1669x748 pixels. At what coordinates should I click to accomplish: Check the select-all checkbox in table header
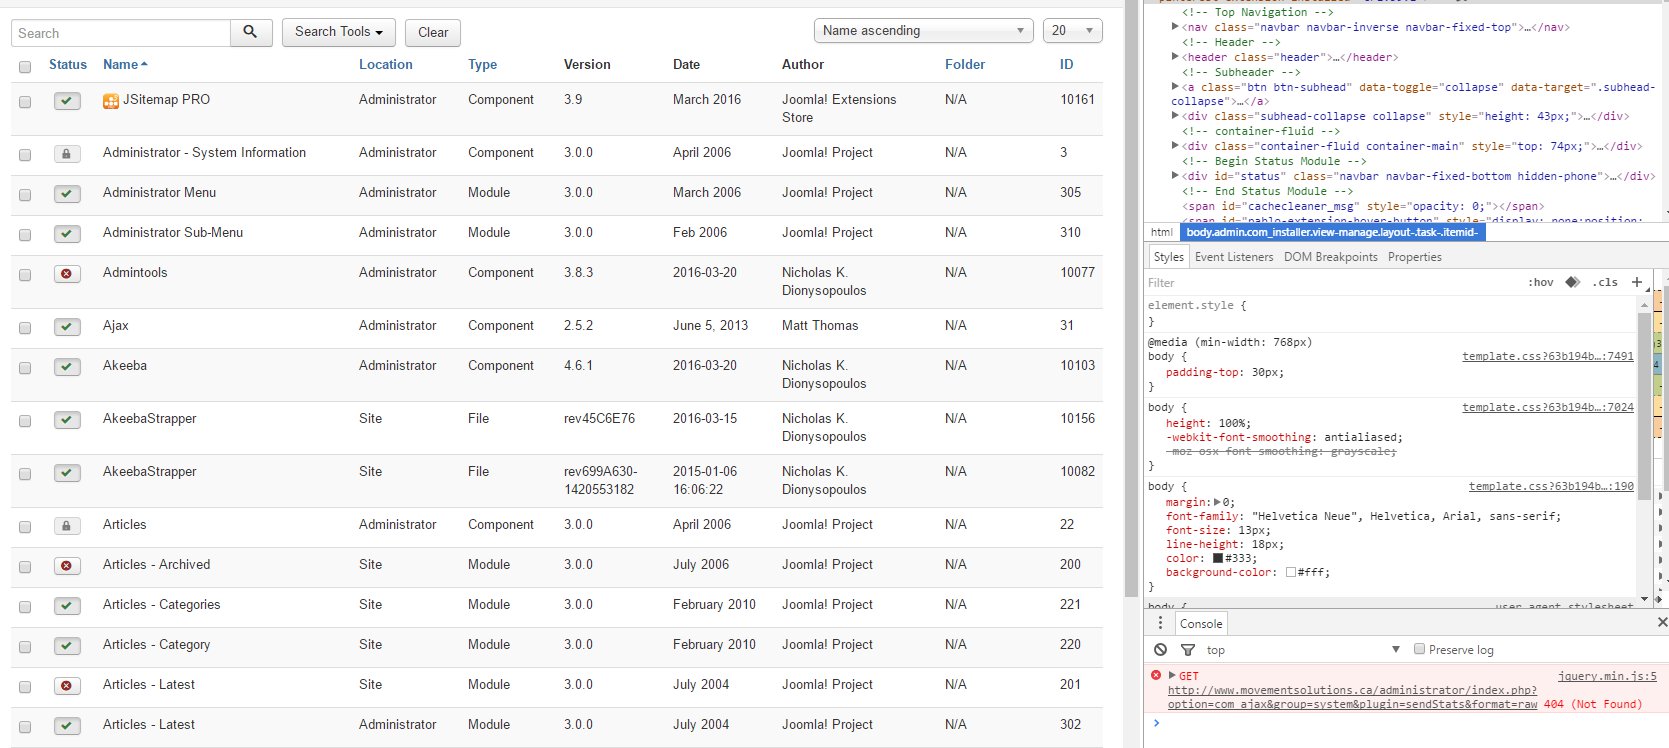tap(25, 67)
